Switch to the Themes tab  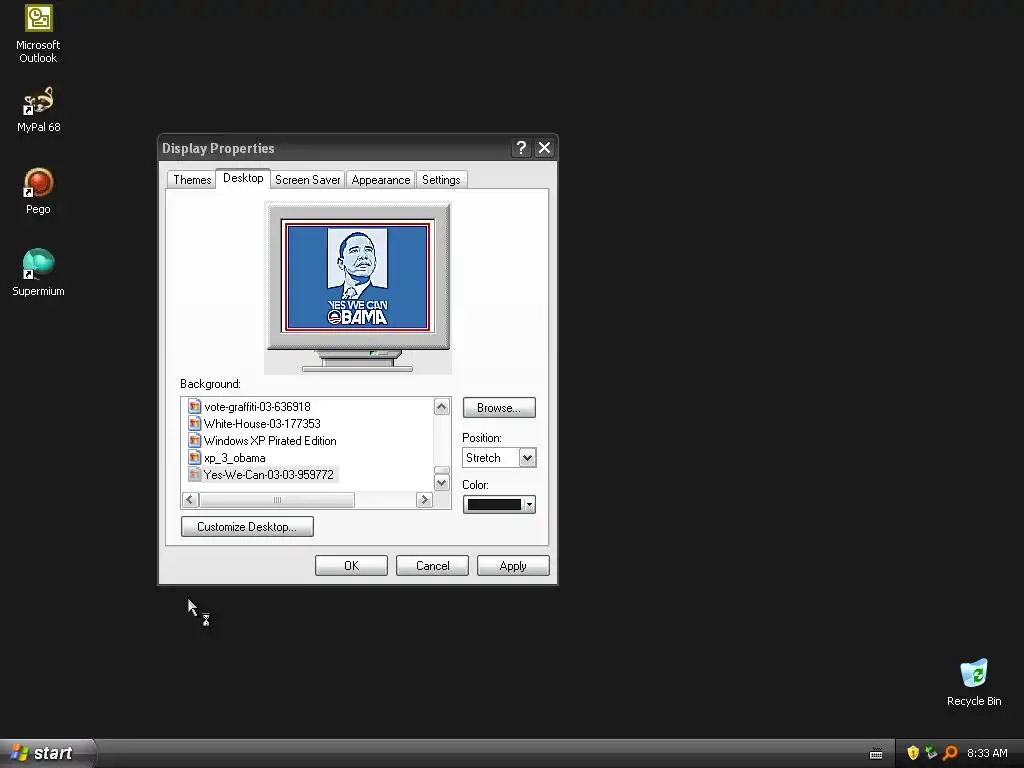click(x=192, y=180)
